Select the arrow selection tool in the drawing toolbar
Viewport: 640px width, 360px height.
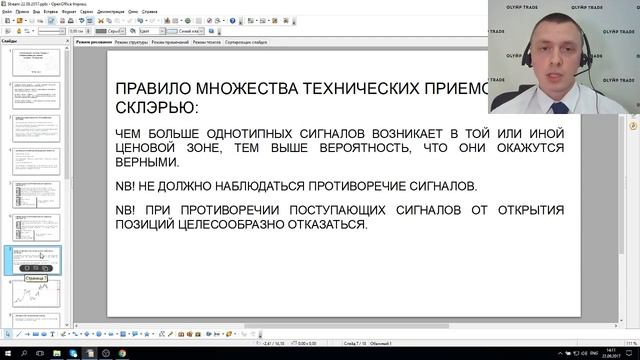pos(7,334)
